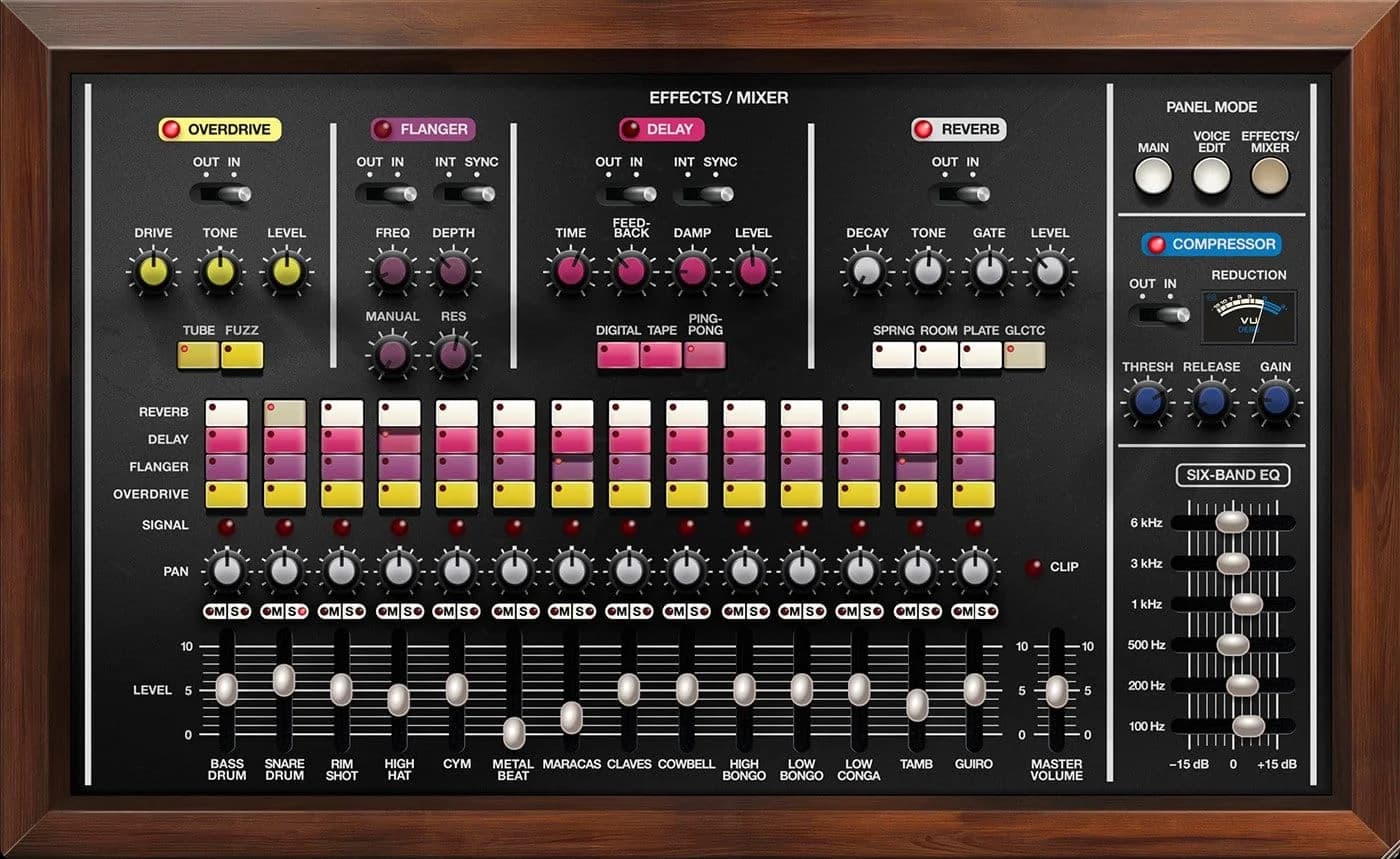Toggle the reverb send on the Bass Drum channel

point(225,411)
